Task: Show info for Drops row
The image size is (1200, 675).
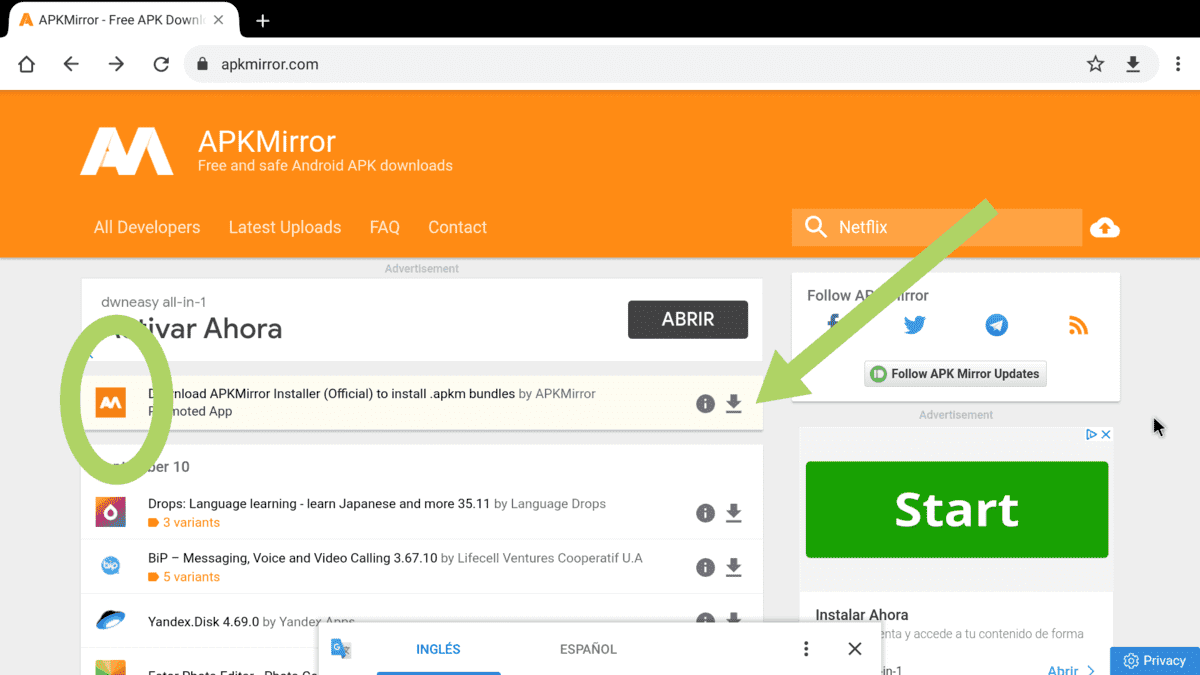Action: click(x=705, y=513)
